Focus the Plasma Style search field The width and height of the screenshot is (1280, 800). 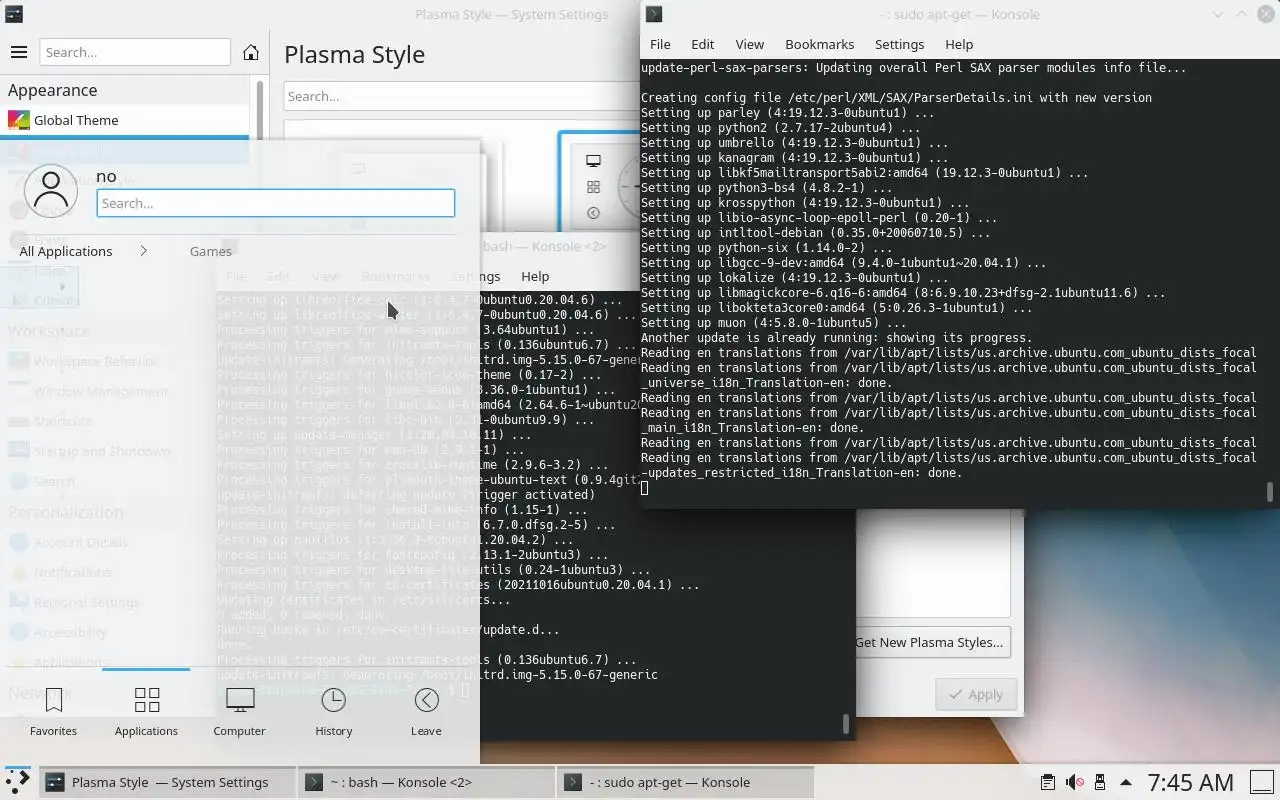point(462,96)
